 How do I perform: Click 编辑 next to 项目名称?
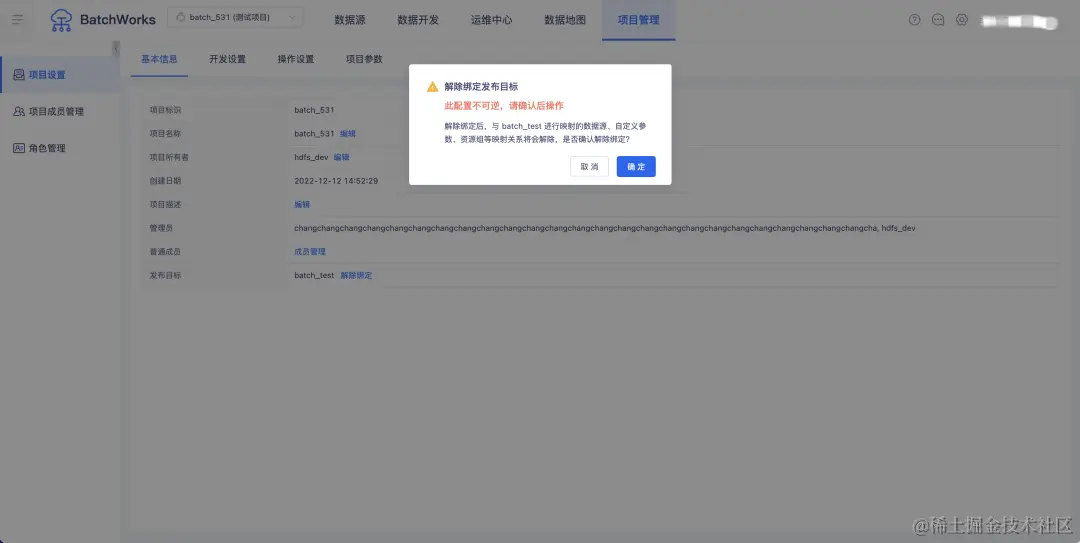pos(348,134)
